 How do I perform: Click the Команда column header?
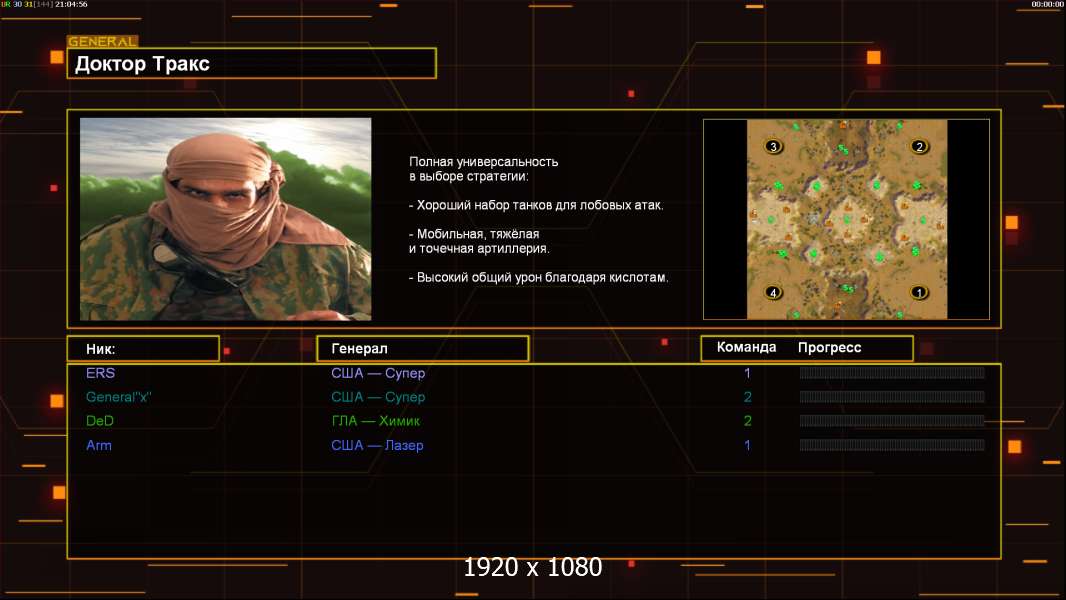[x=746, y=348]
